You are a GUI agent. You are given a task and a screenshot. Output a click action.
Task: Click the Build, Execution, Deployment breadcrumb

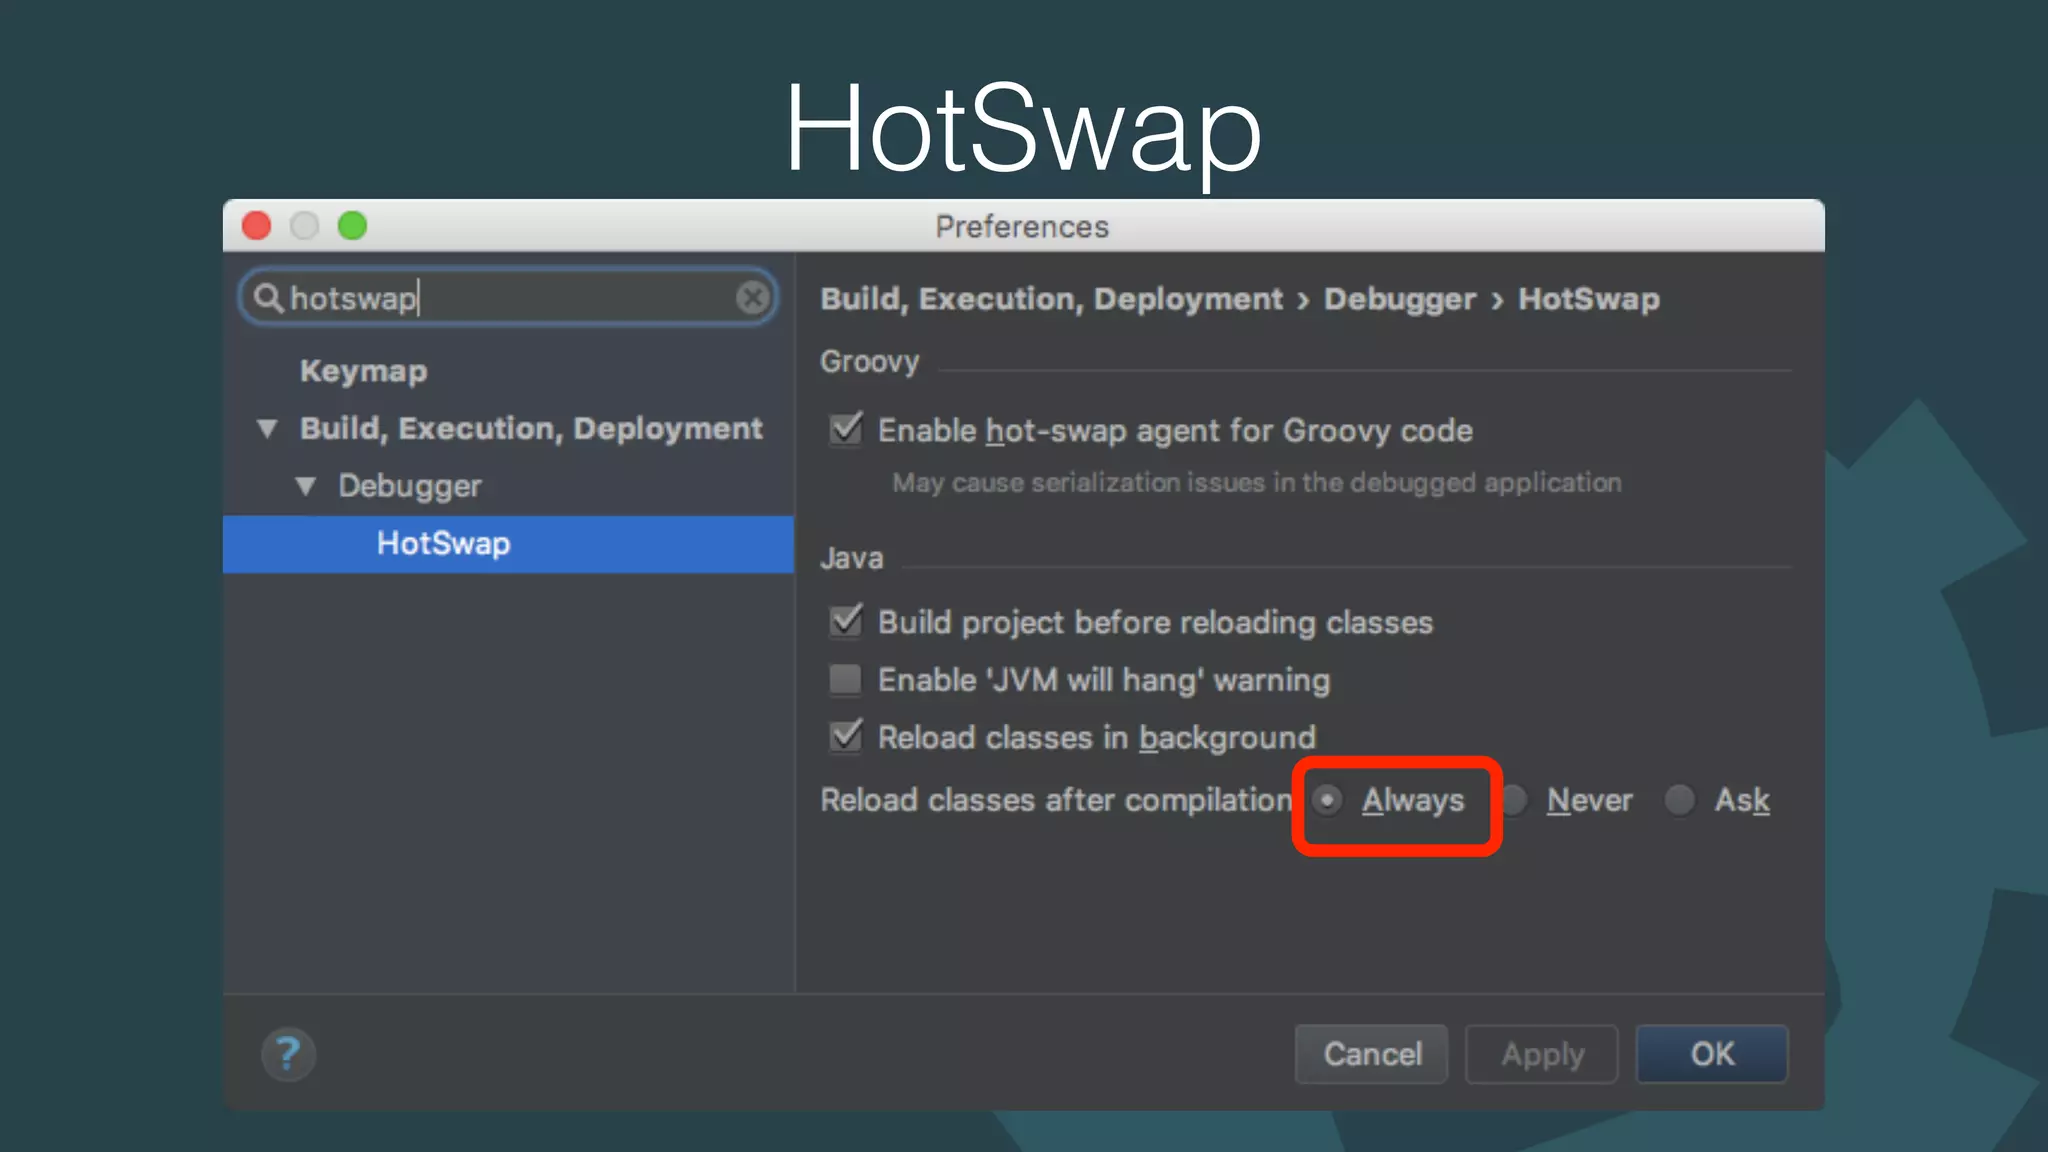pos(1052,299)
